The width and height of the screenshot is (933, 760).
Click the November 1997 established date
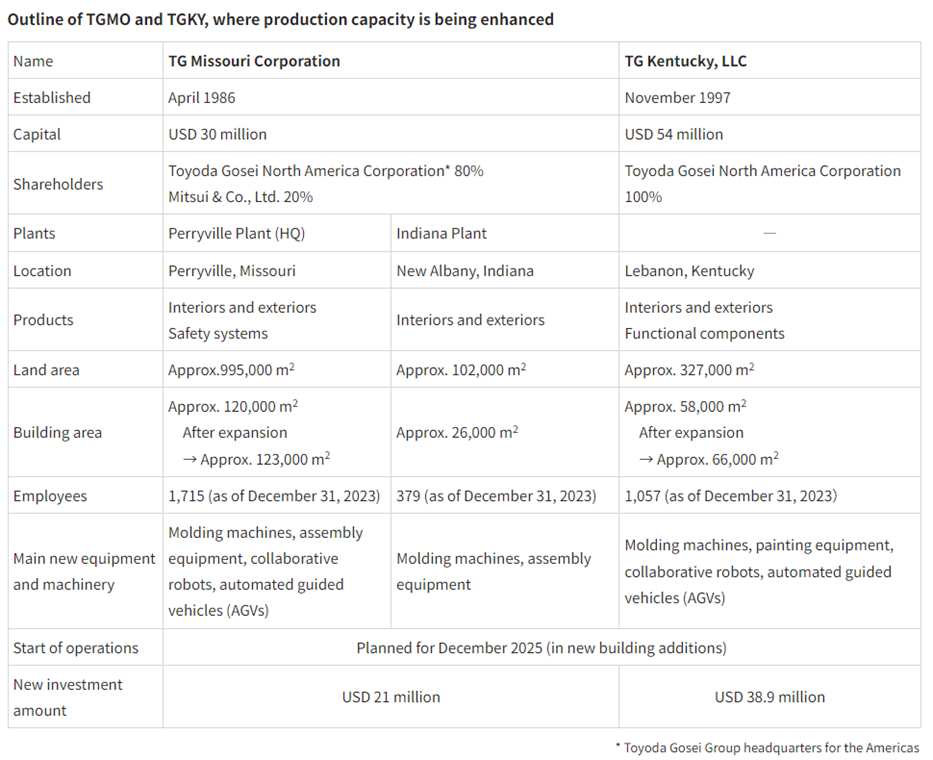click(677, 98)
